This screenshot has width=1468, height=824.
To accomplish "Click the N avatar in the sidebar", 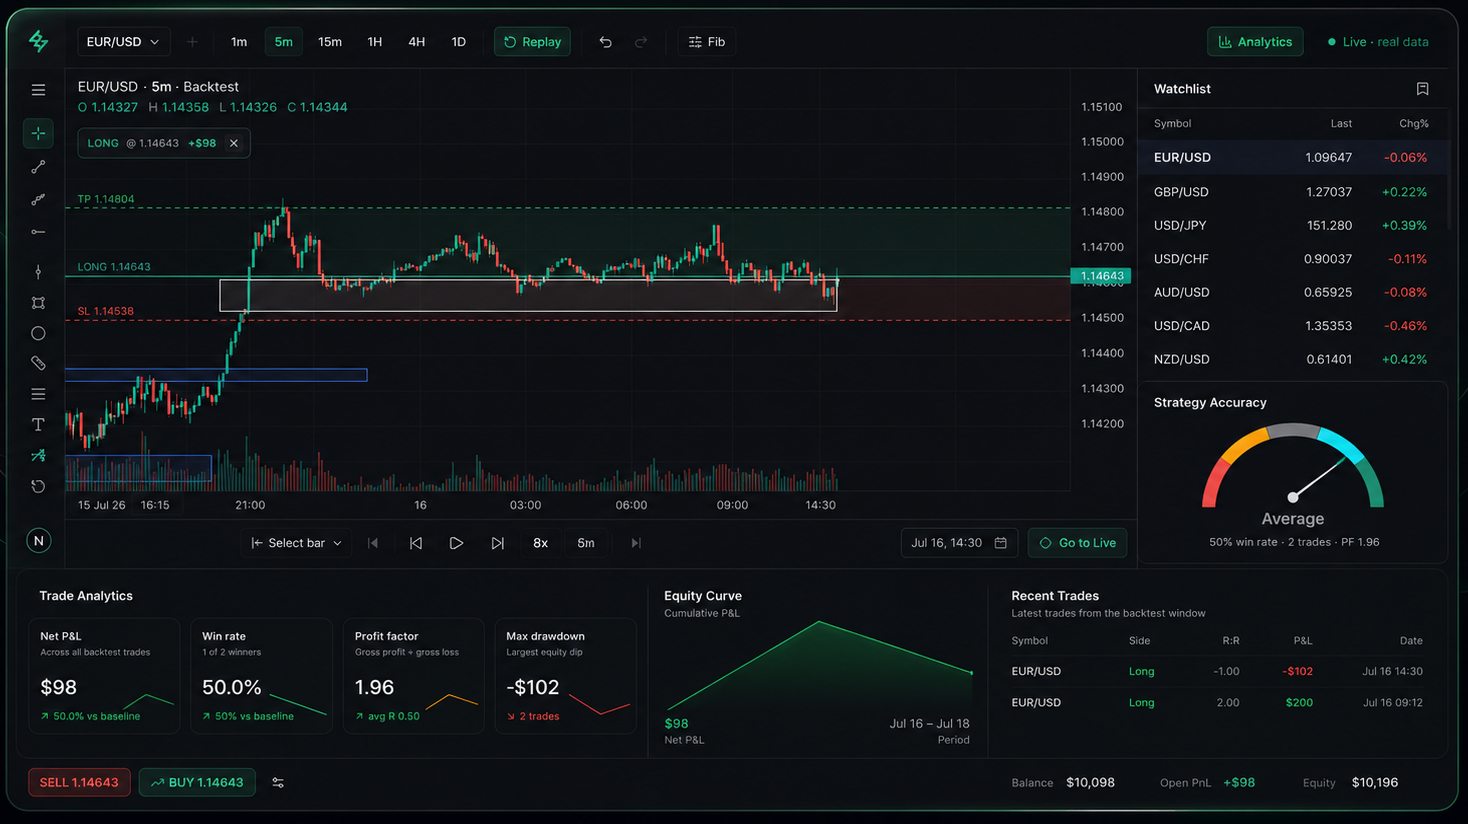I will pos(38,541).
